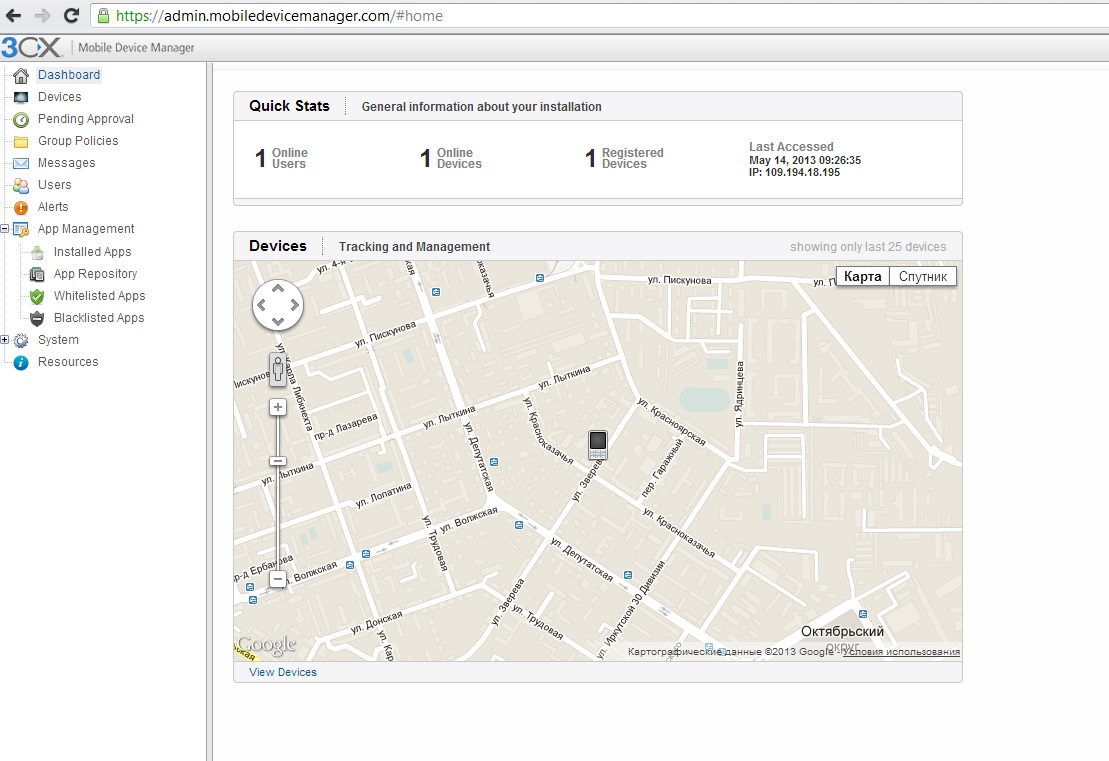Click the phone device marker on map
Image resolution: width=1109 pixels, height=761 pixels.
point(598,444)
